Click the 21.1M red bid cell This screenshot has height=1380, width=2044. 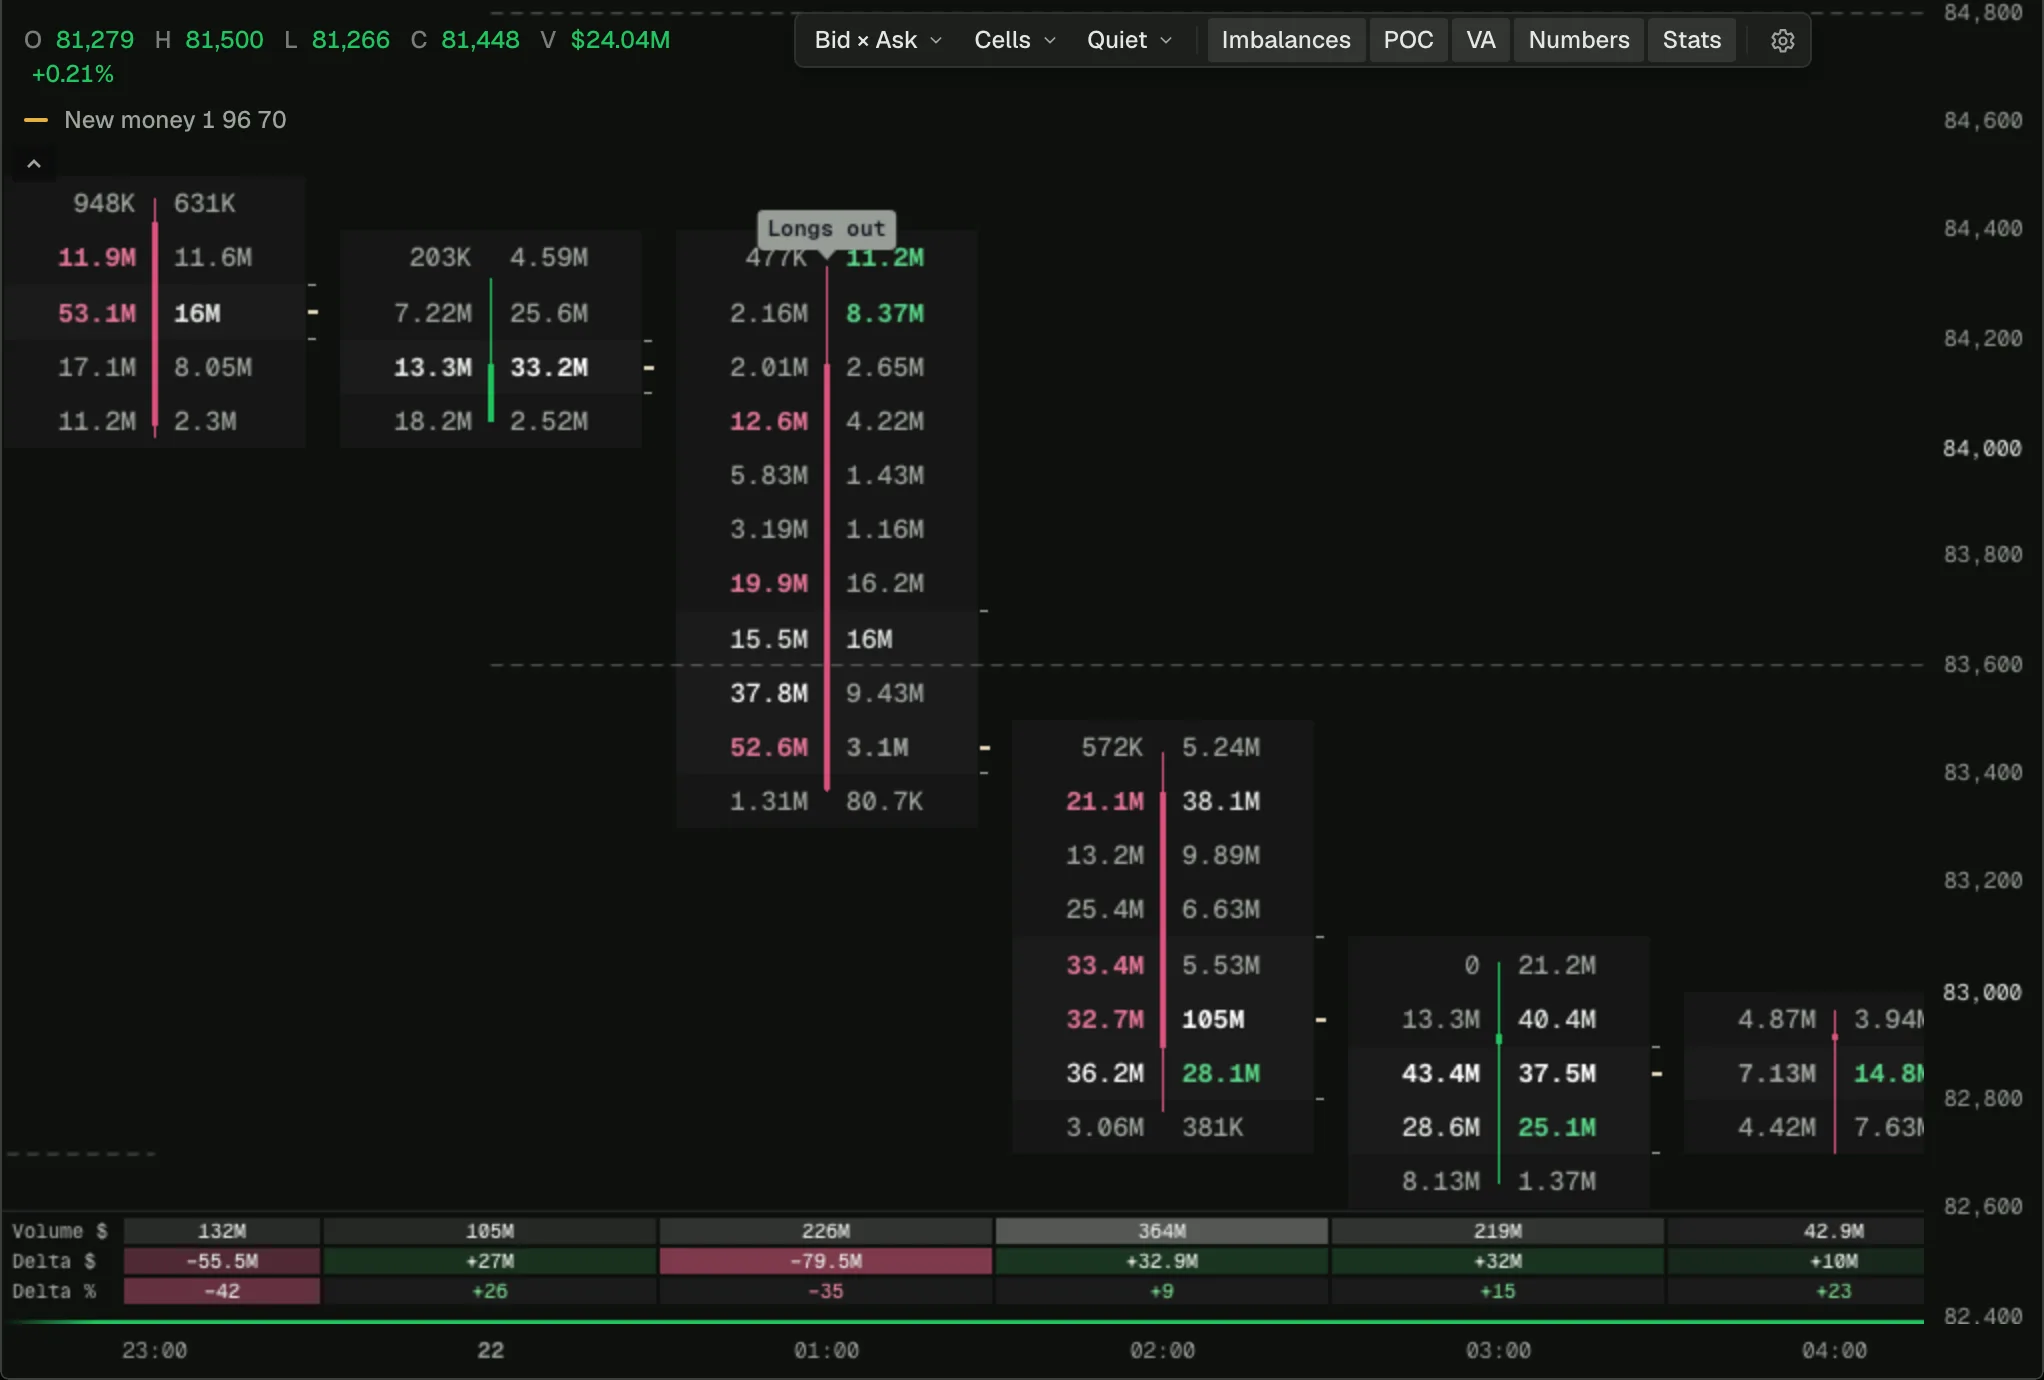1105,801
